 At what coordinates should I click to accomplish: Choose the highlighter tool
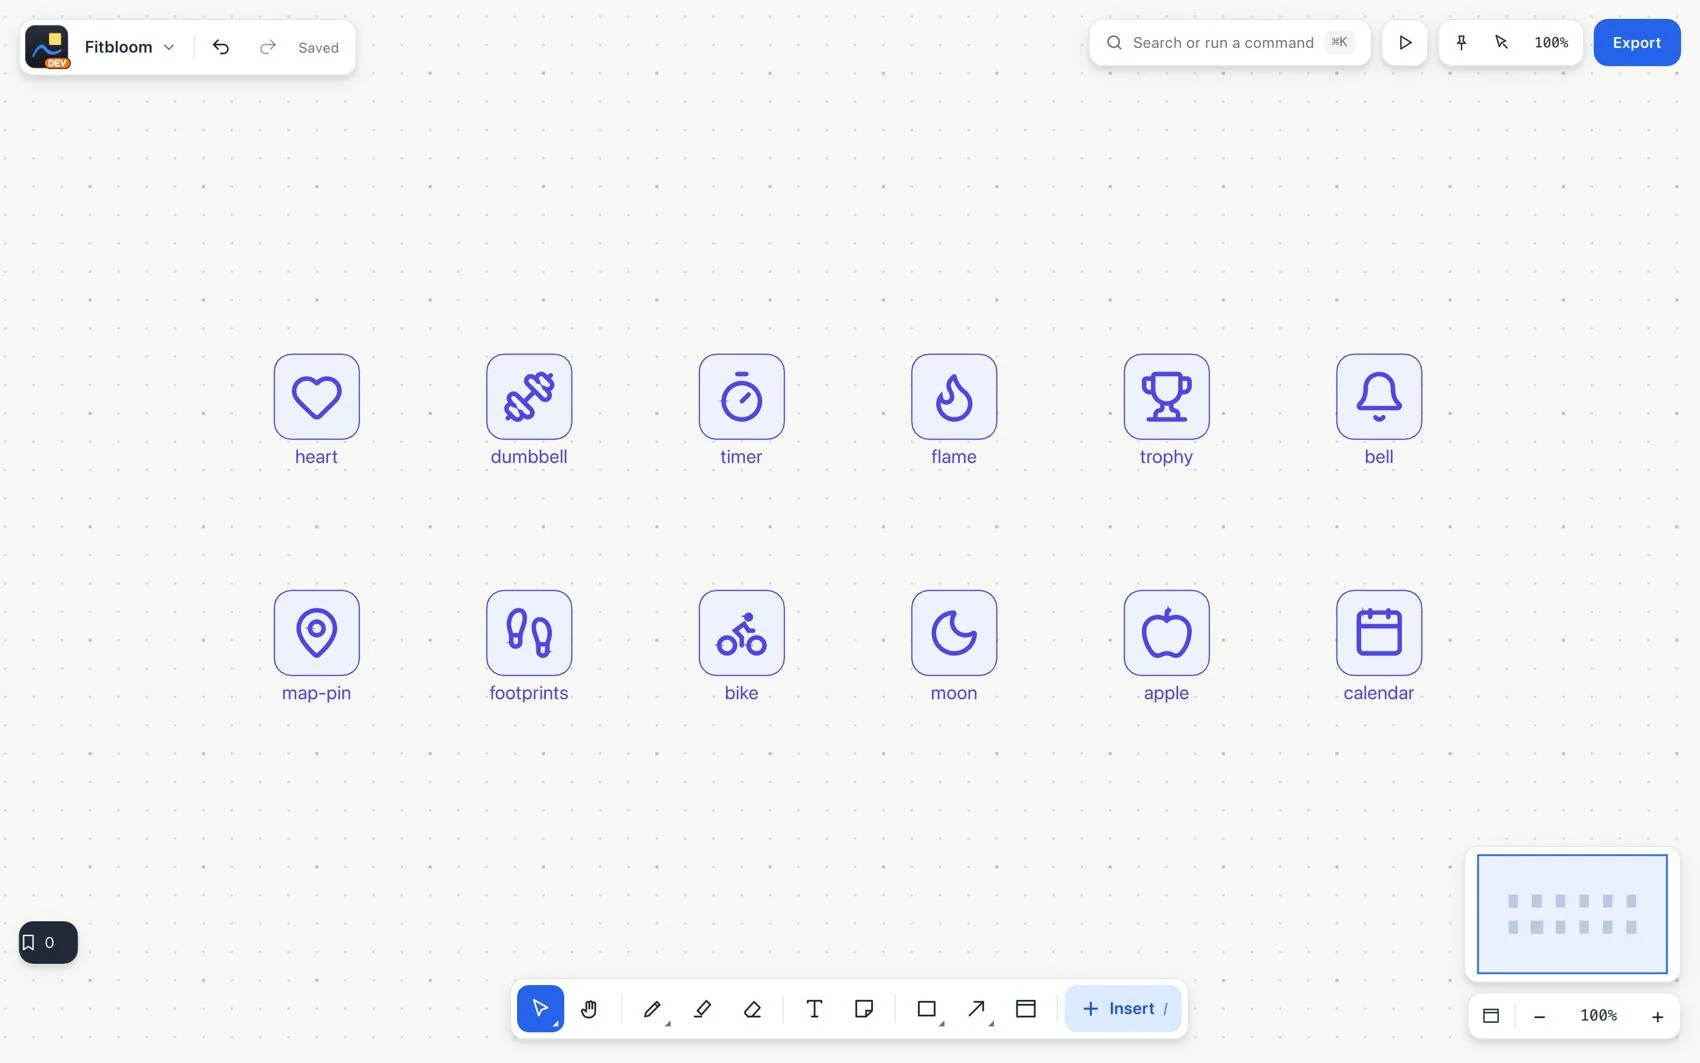703,1009
